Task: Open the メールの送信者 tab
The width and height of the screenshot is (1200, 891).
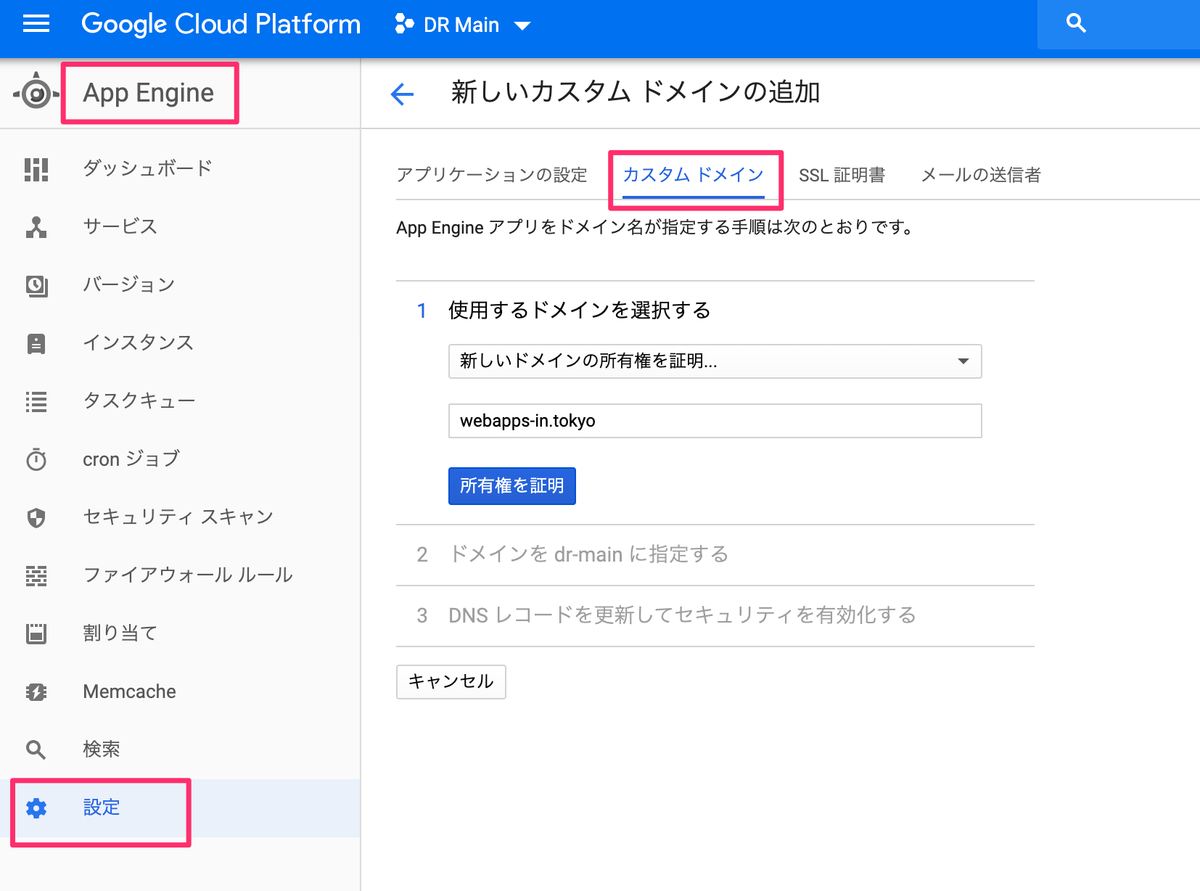Action: coord(980,175)
